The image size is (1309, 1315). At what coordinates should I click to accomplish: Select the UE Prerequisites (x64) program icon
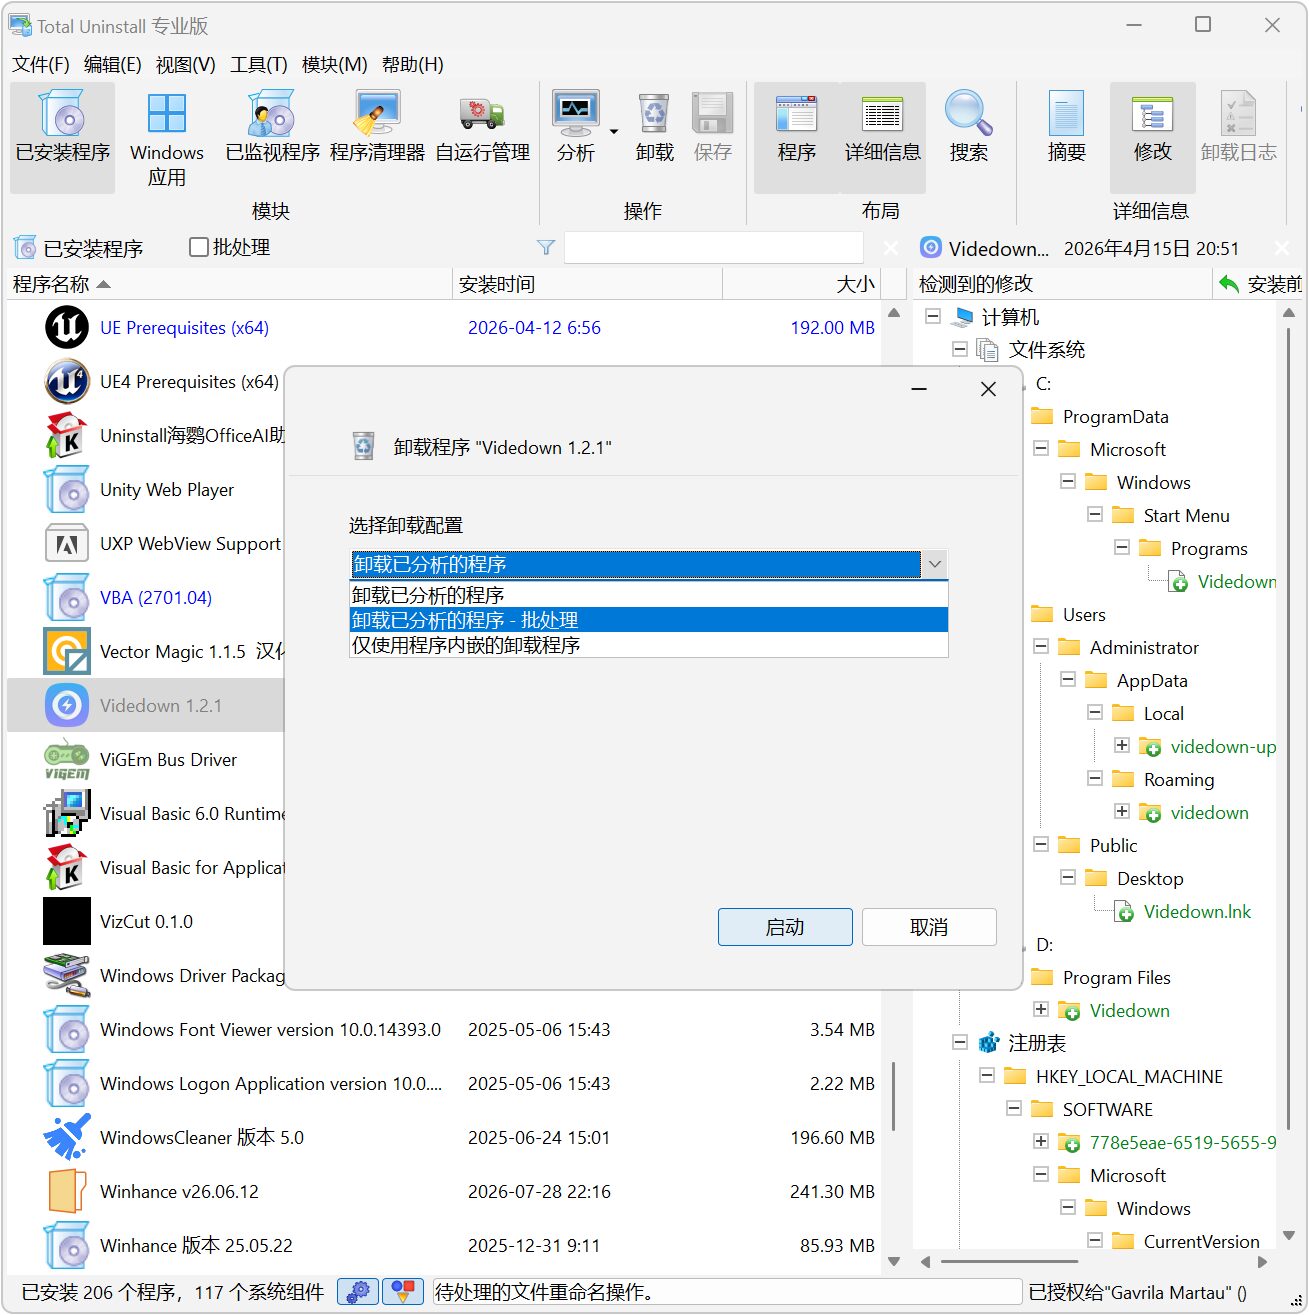tap(67, 327)
